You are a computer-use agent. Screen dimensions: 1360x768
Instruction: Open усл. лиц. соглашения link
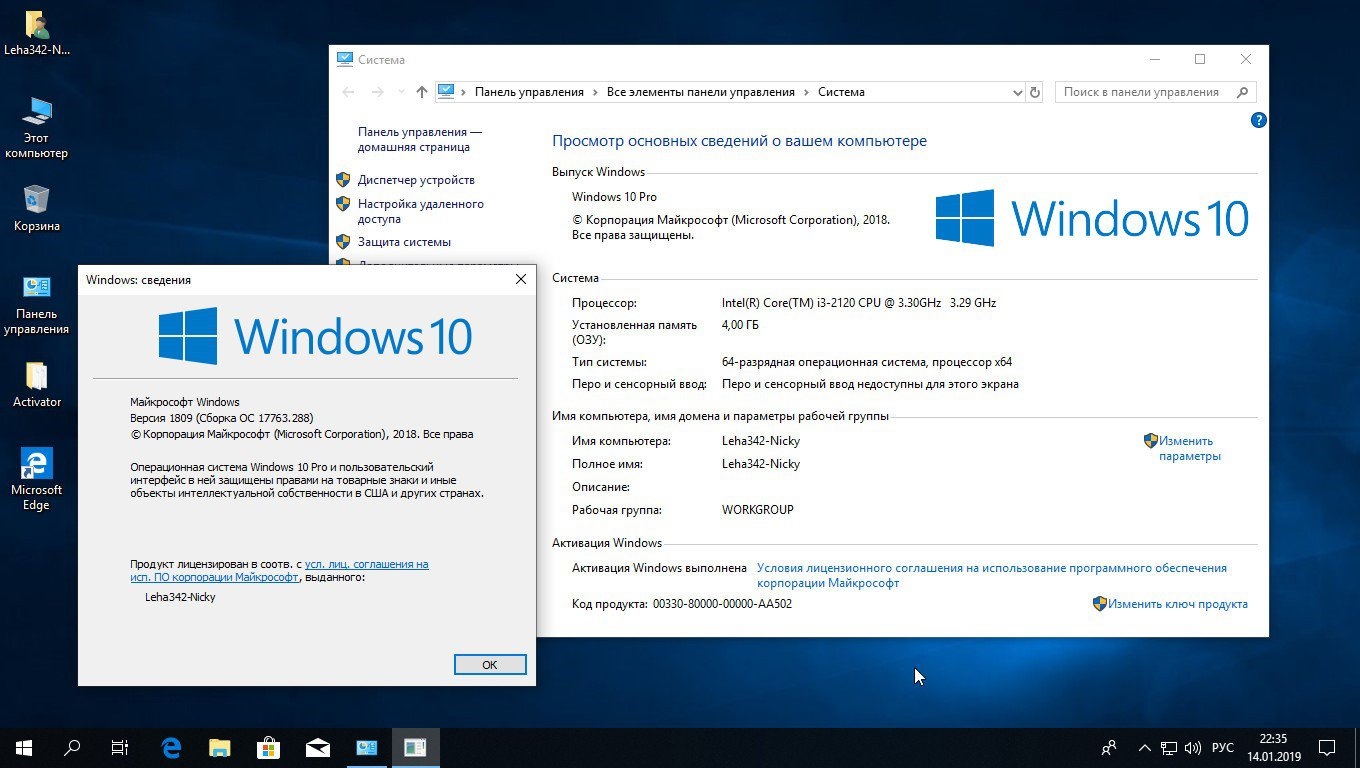tap(366, 564)
